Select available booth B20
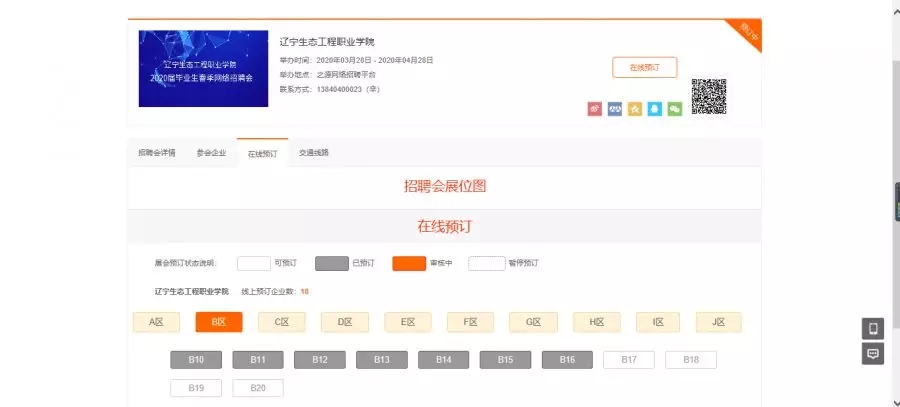Image resolution: width=900 pixels, height=407 pixels. pyautogui.click(x=258, y=388)
